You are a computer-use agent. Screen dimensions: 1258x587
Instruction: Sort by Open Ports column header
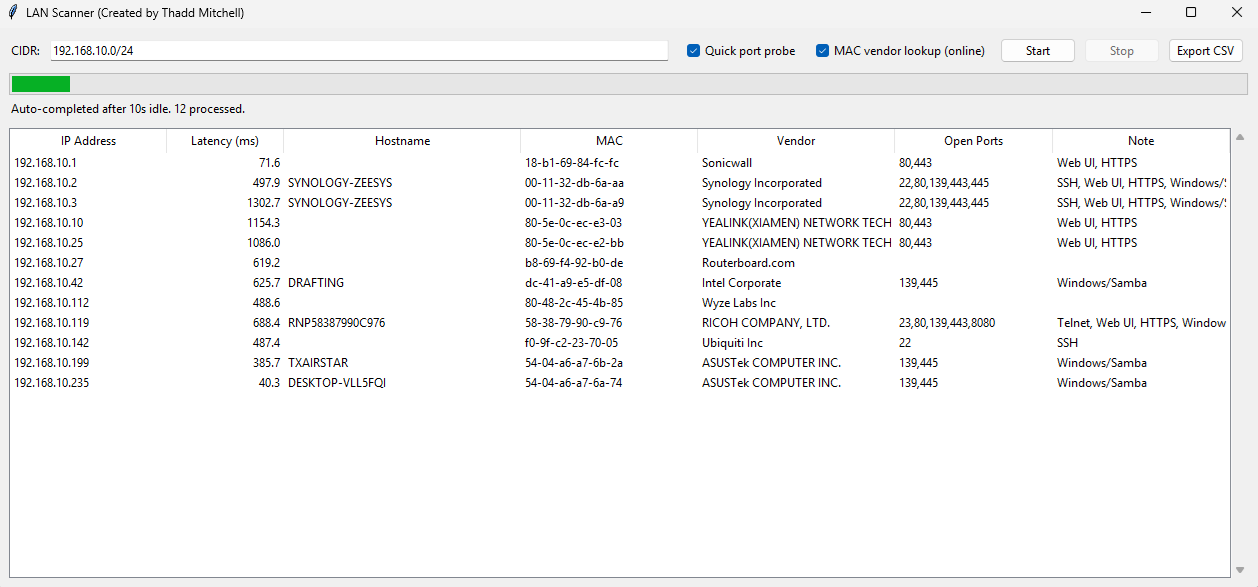(x=973, y=141)
